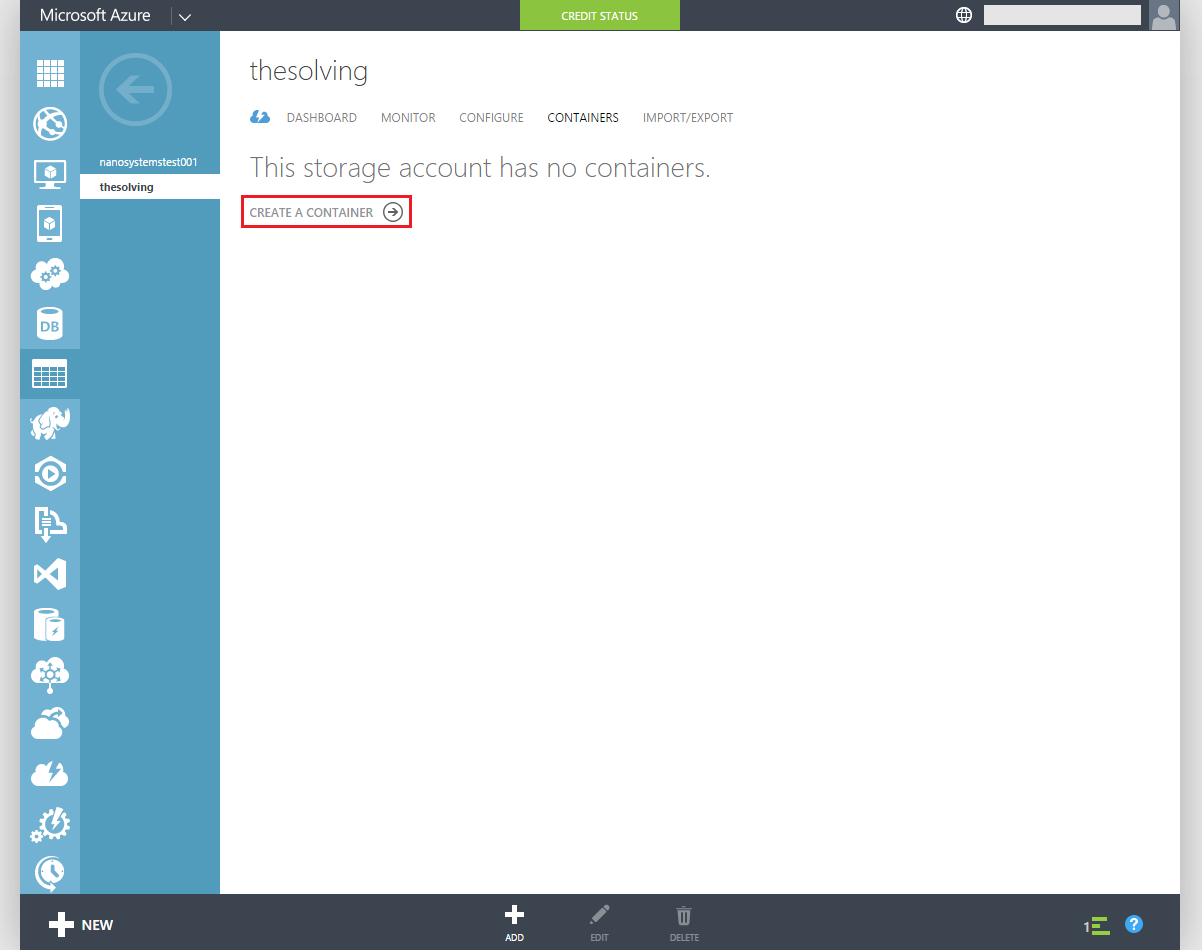Open the language globe icon
This screenshot has height=950, width=1202.
pos(964,15)
